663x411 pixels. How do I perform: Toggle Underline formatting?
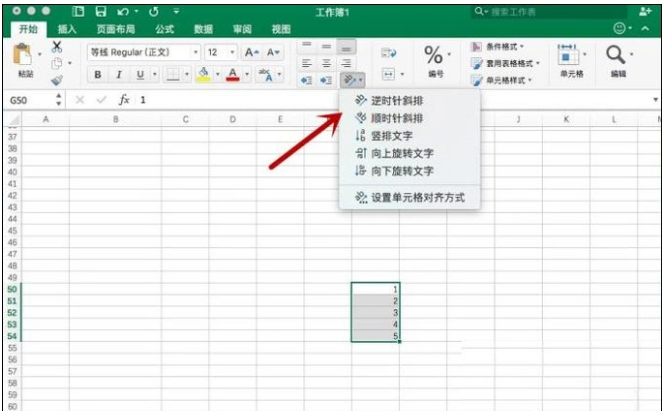pos(140,75)
